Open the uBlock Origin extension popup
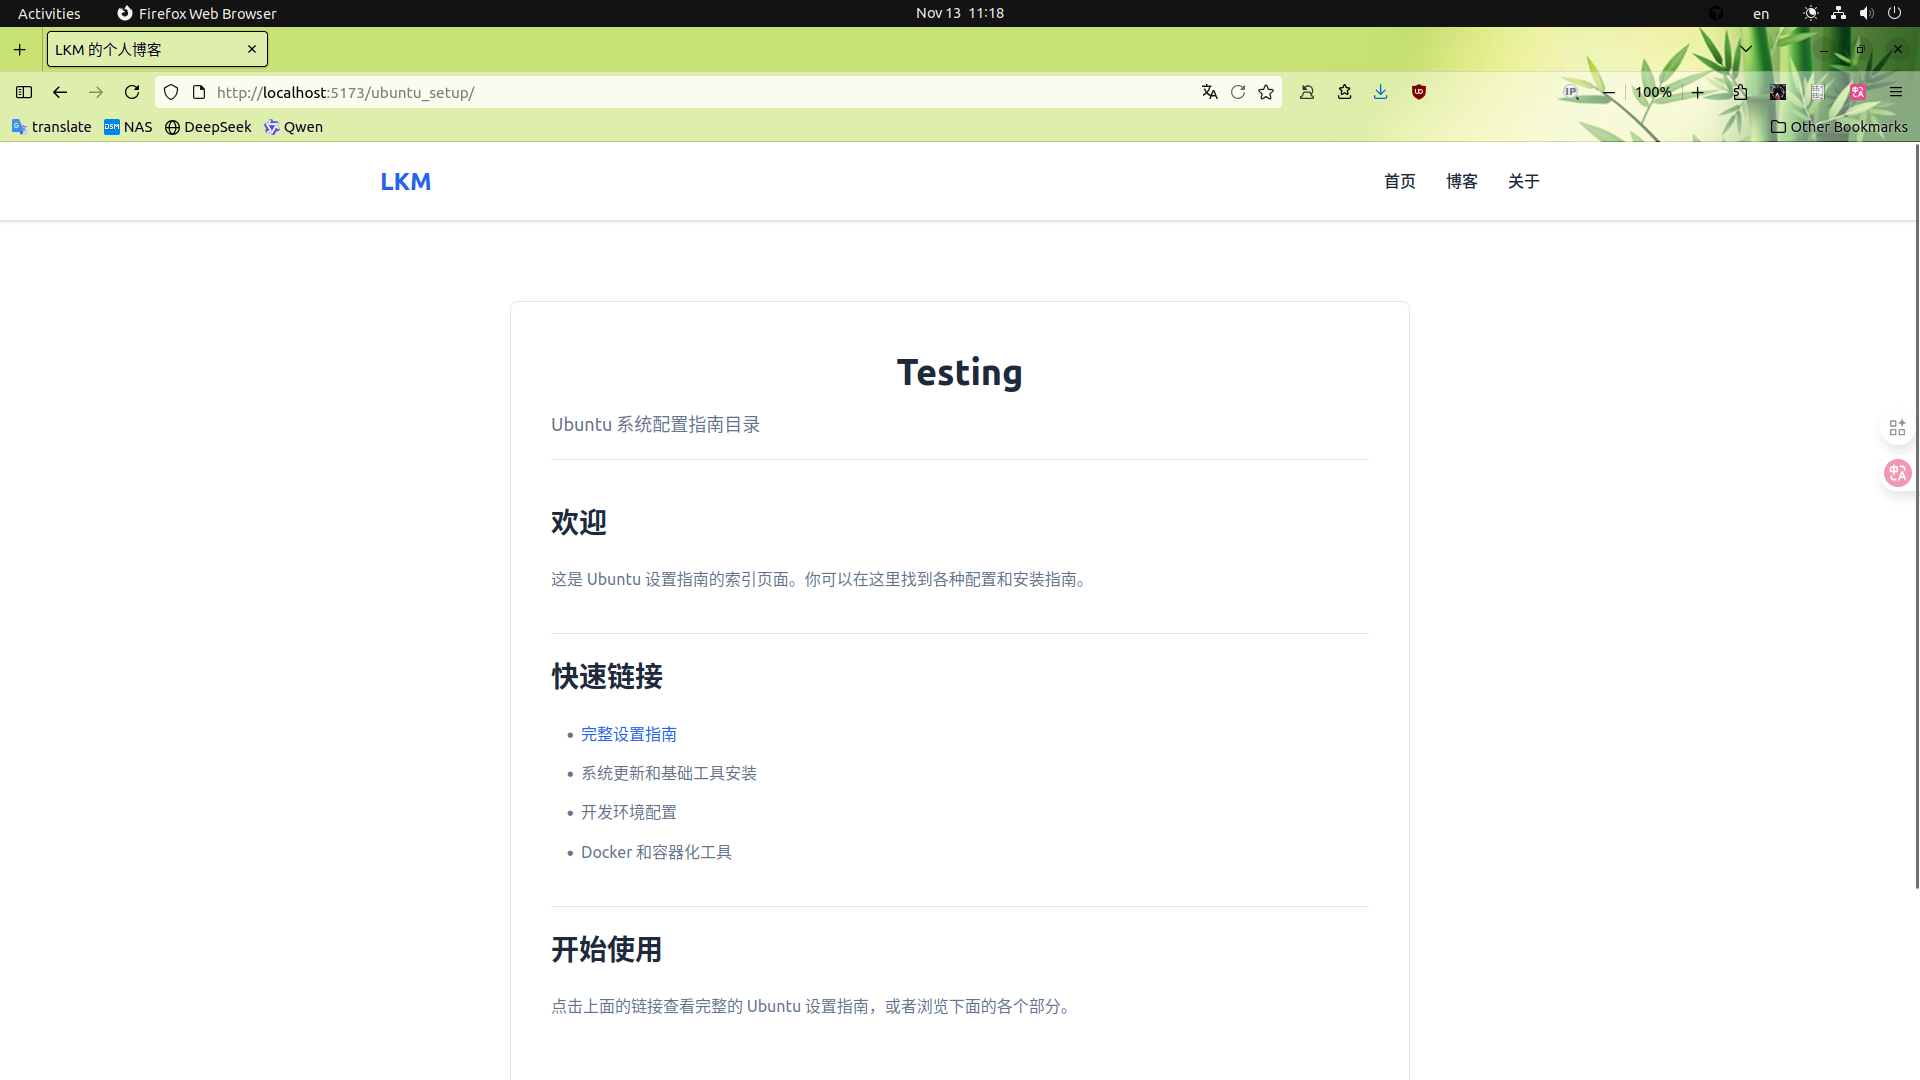 (x=1419, y=92)
